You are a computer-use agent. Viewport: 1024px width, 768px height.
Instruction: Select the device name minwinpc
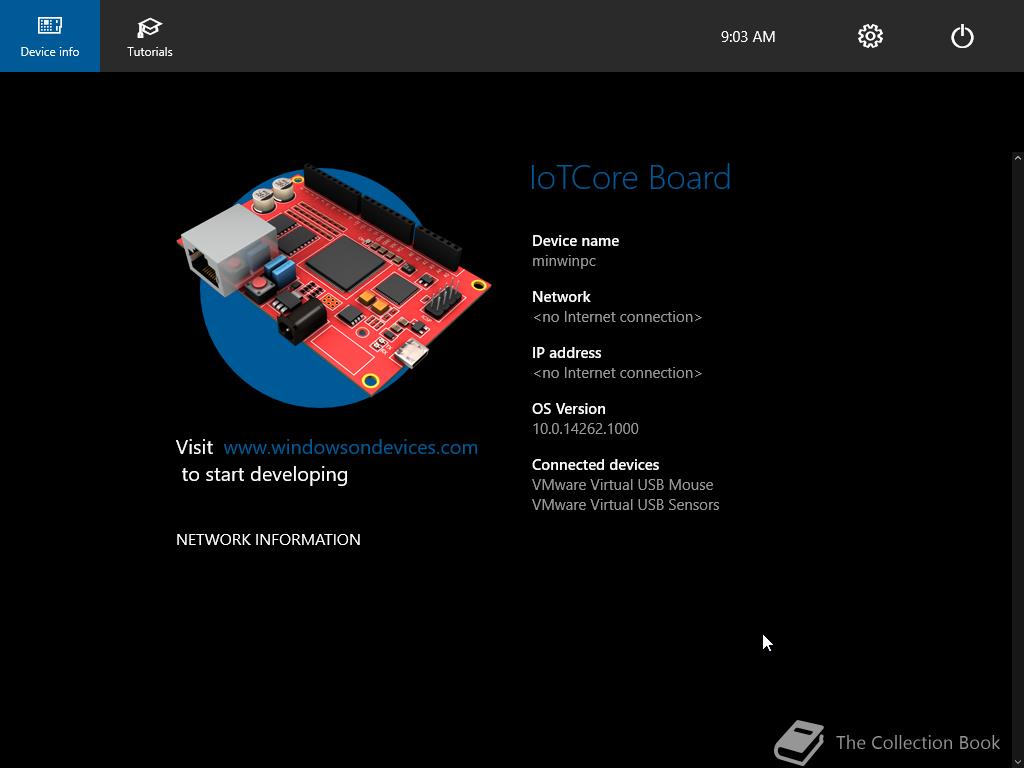pos(564,261)
